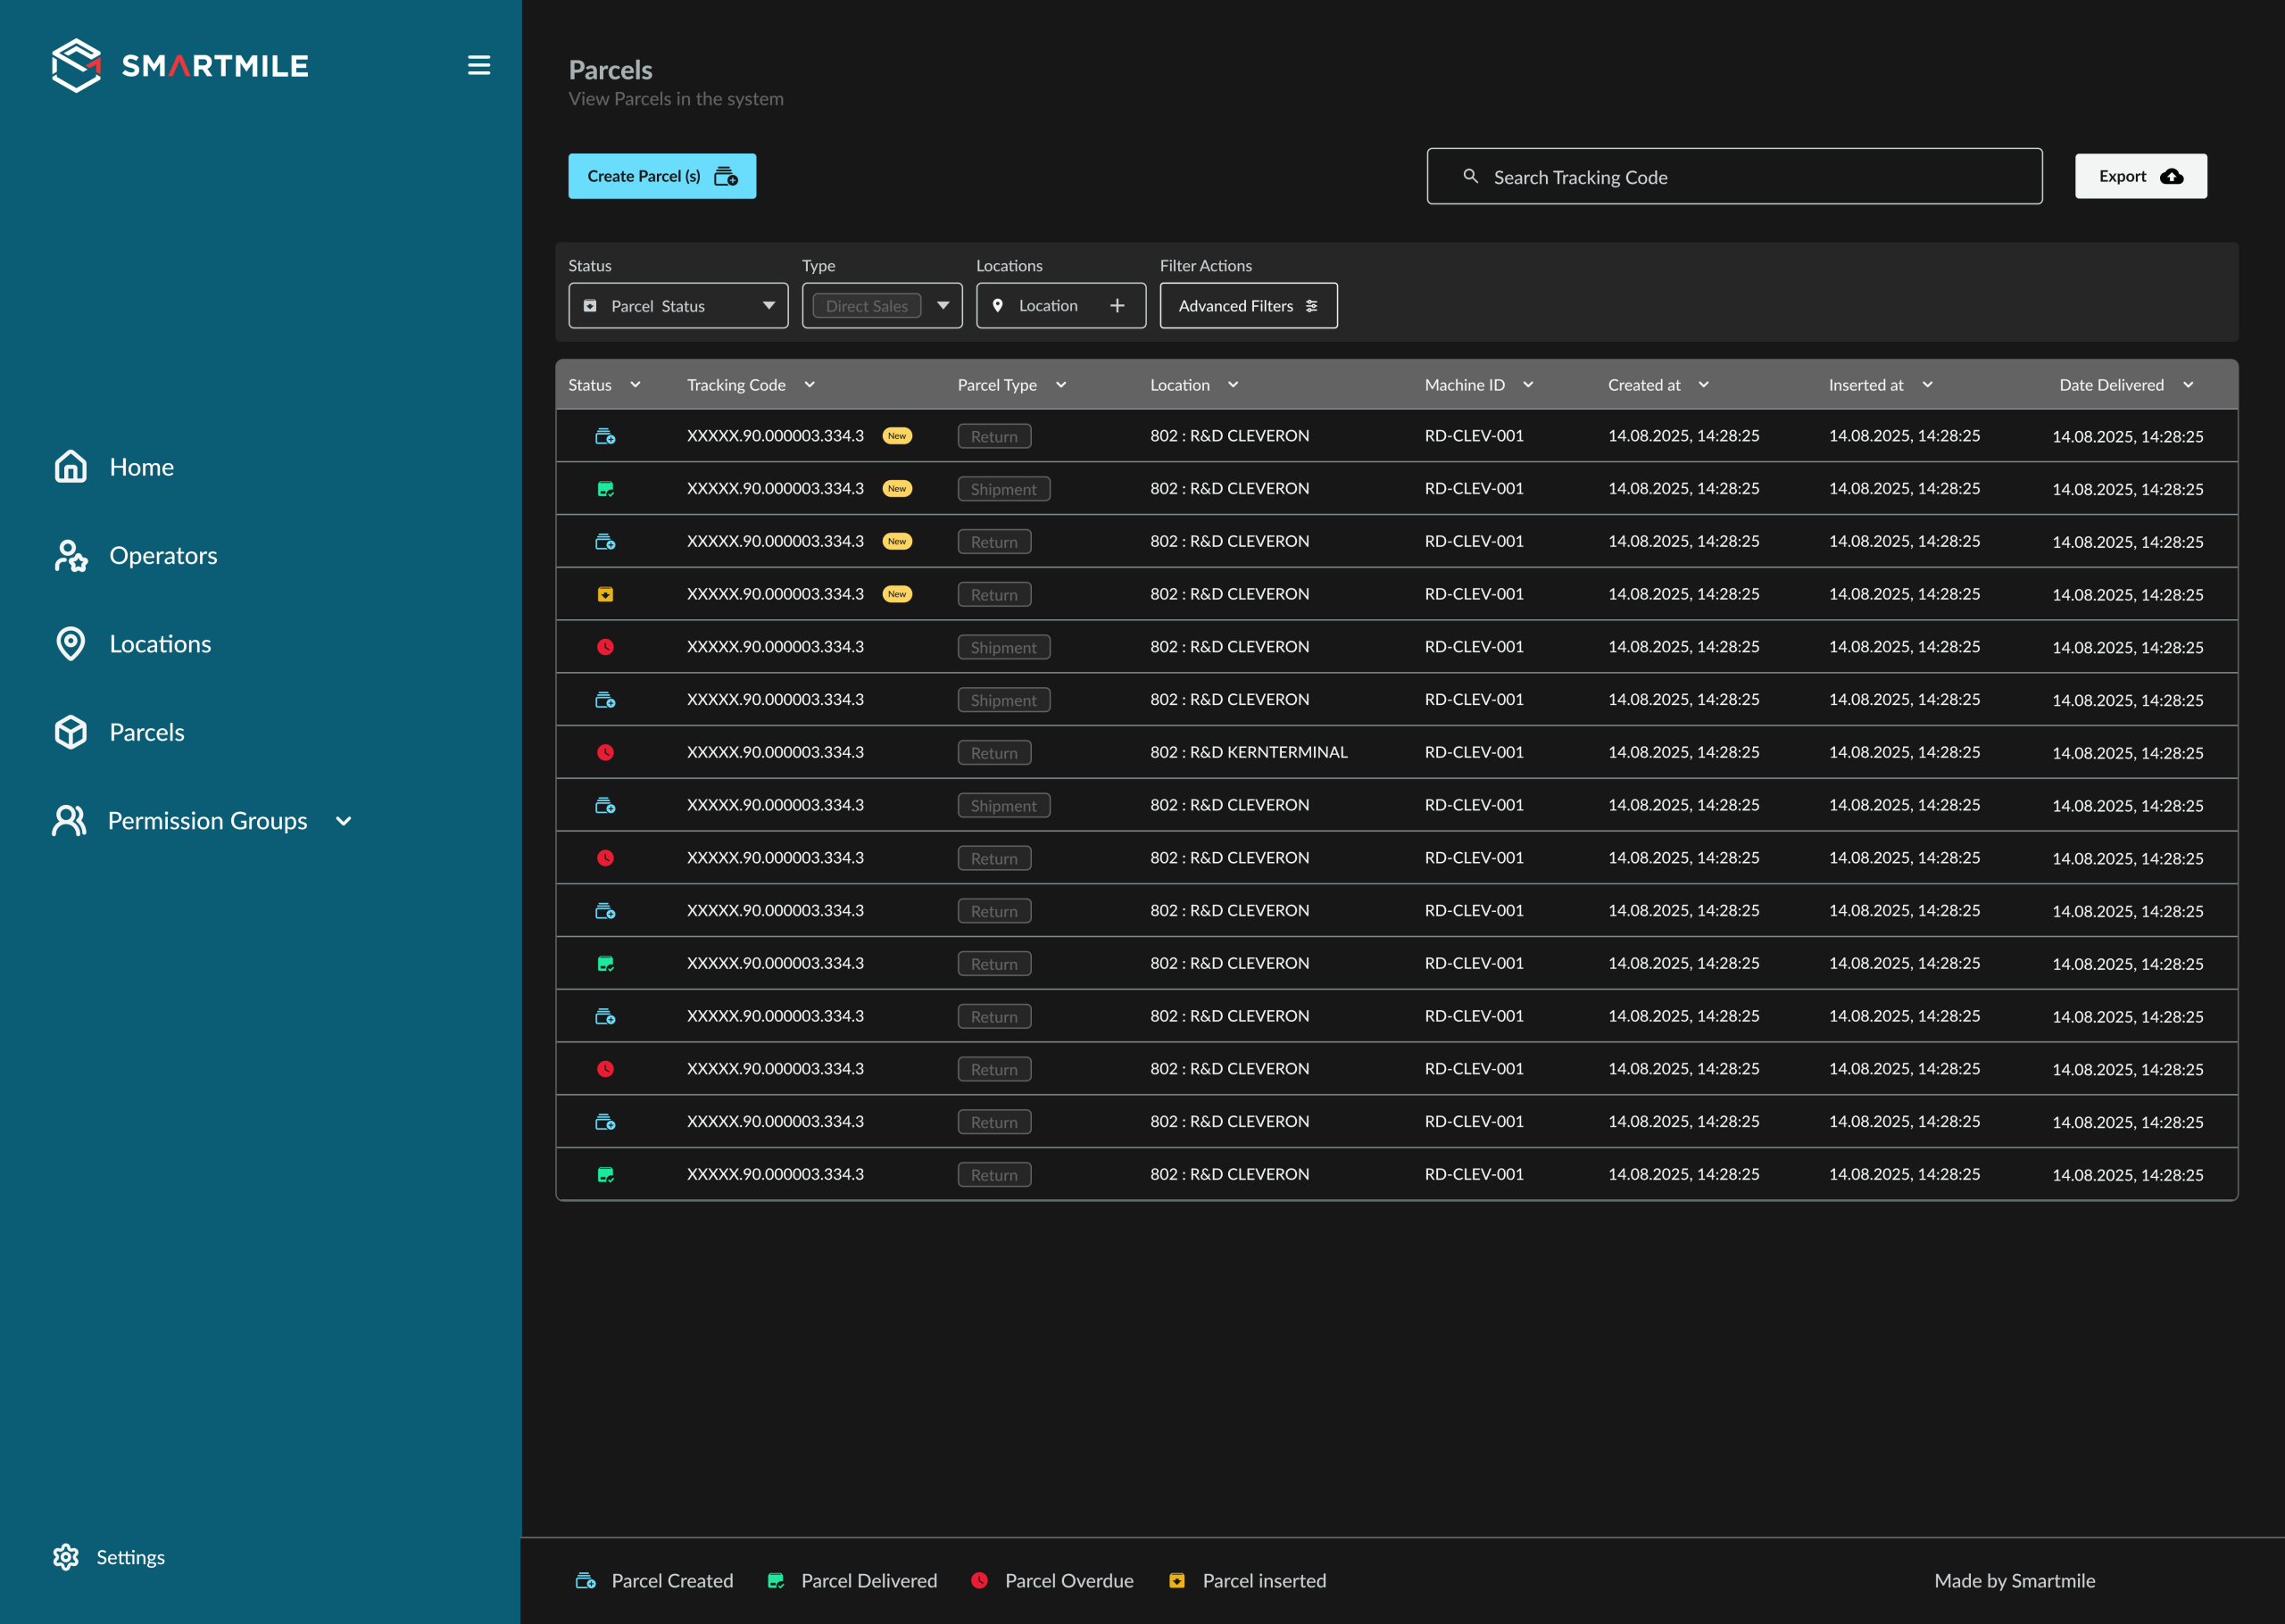This screenshot has height=1624, width=2285.
Task: Sort by Tracking Code column chevron
Action: pyautogui.click(x=810, y=385)
